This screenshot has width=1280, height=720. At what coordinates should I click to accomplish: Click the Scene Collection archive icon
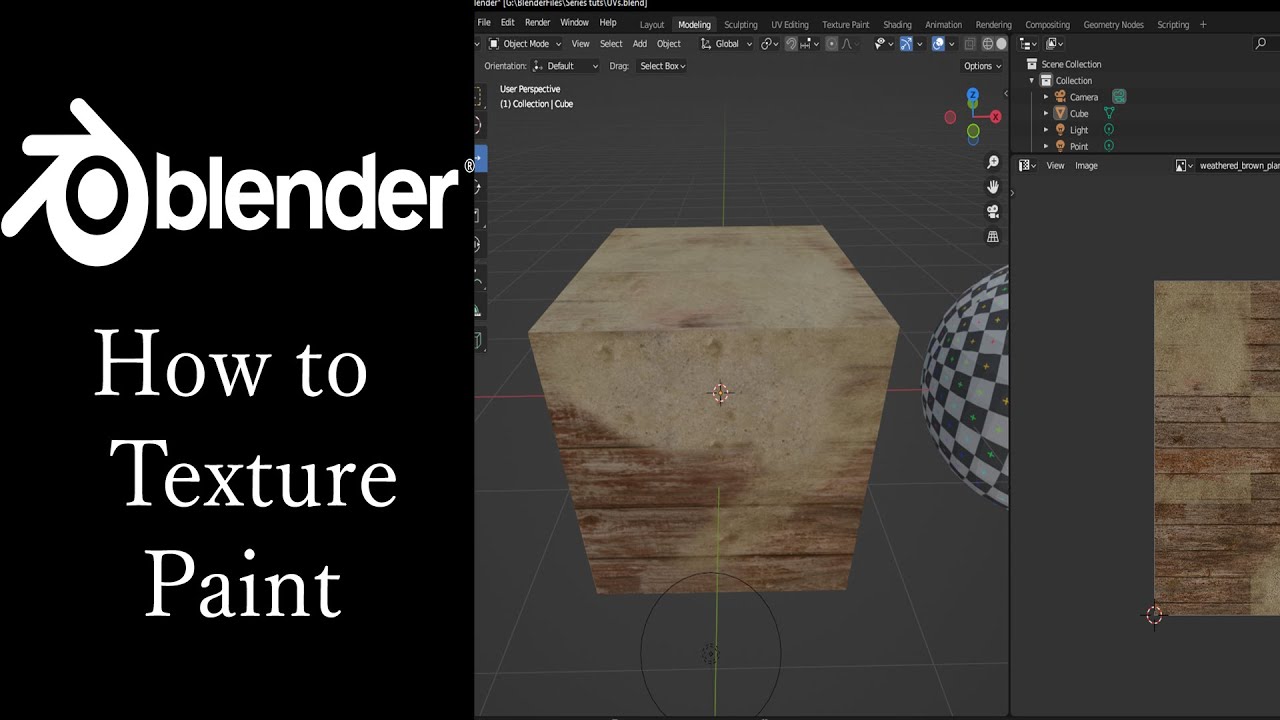(x=1032, y=64)
